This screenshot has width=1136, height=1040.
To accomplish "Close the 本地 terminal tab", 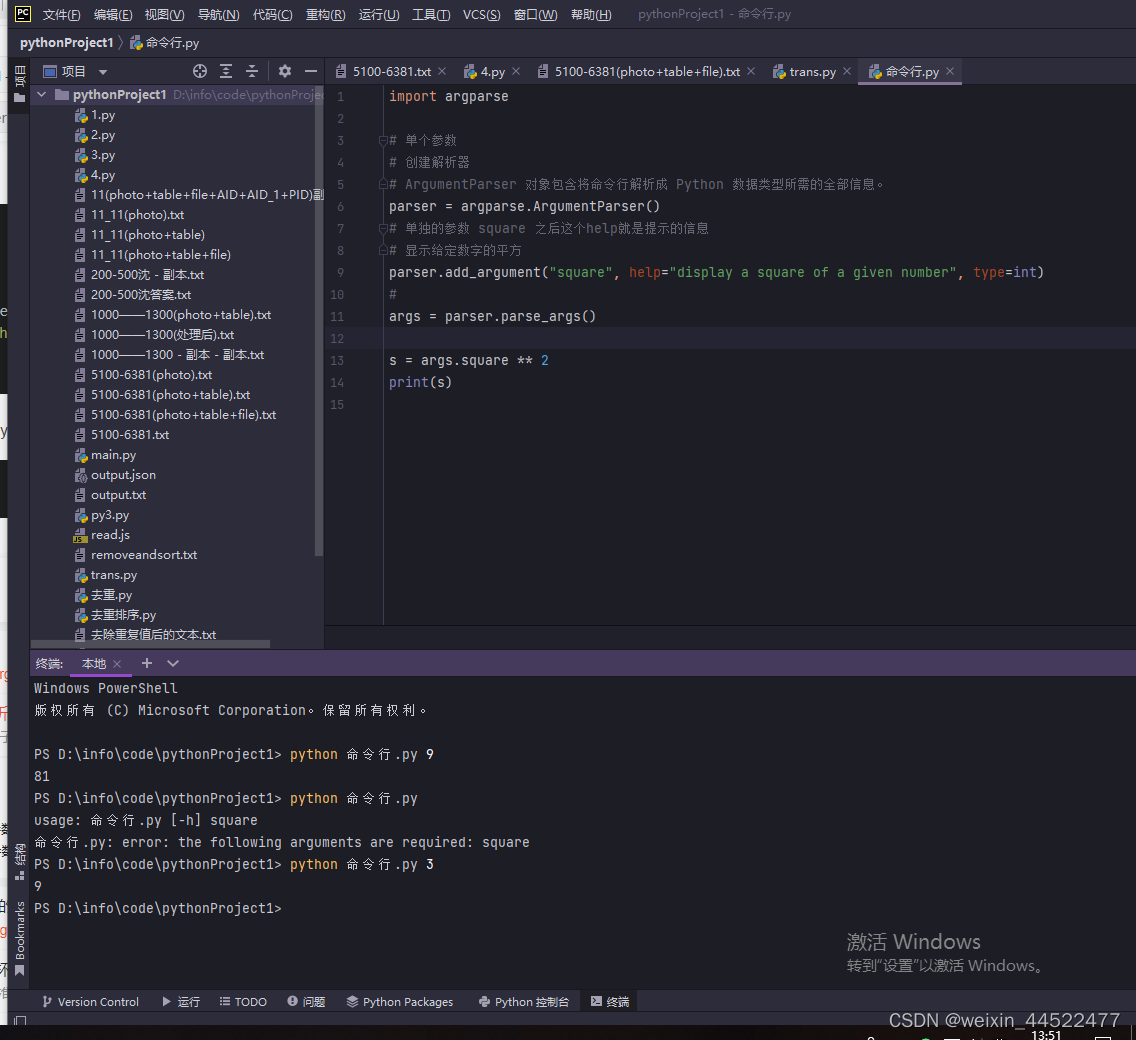I will pos(117,664).
